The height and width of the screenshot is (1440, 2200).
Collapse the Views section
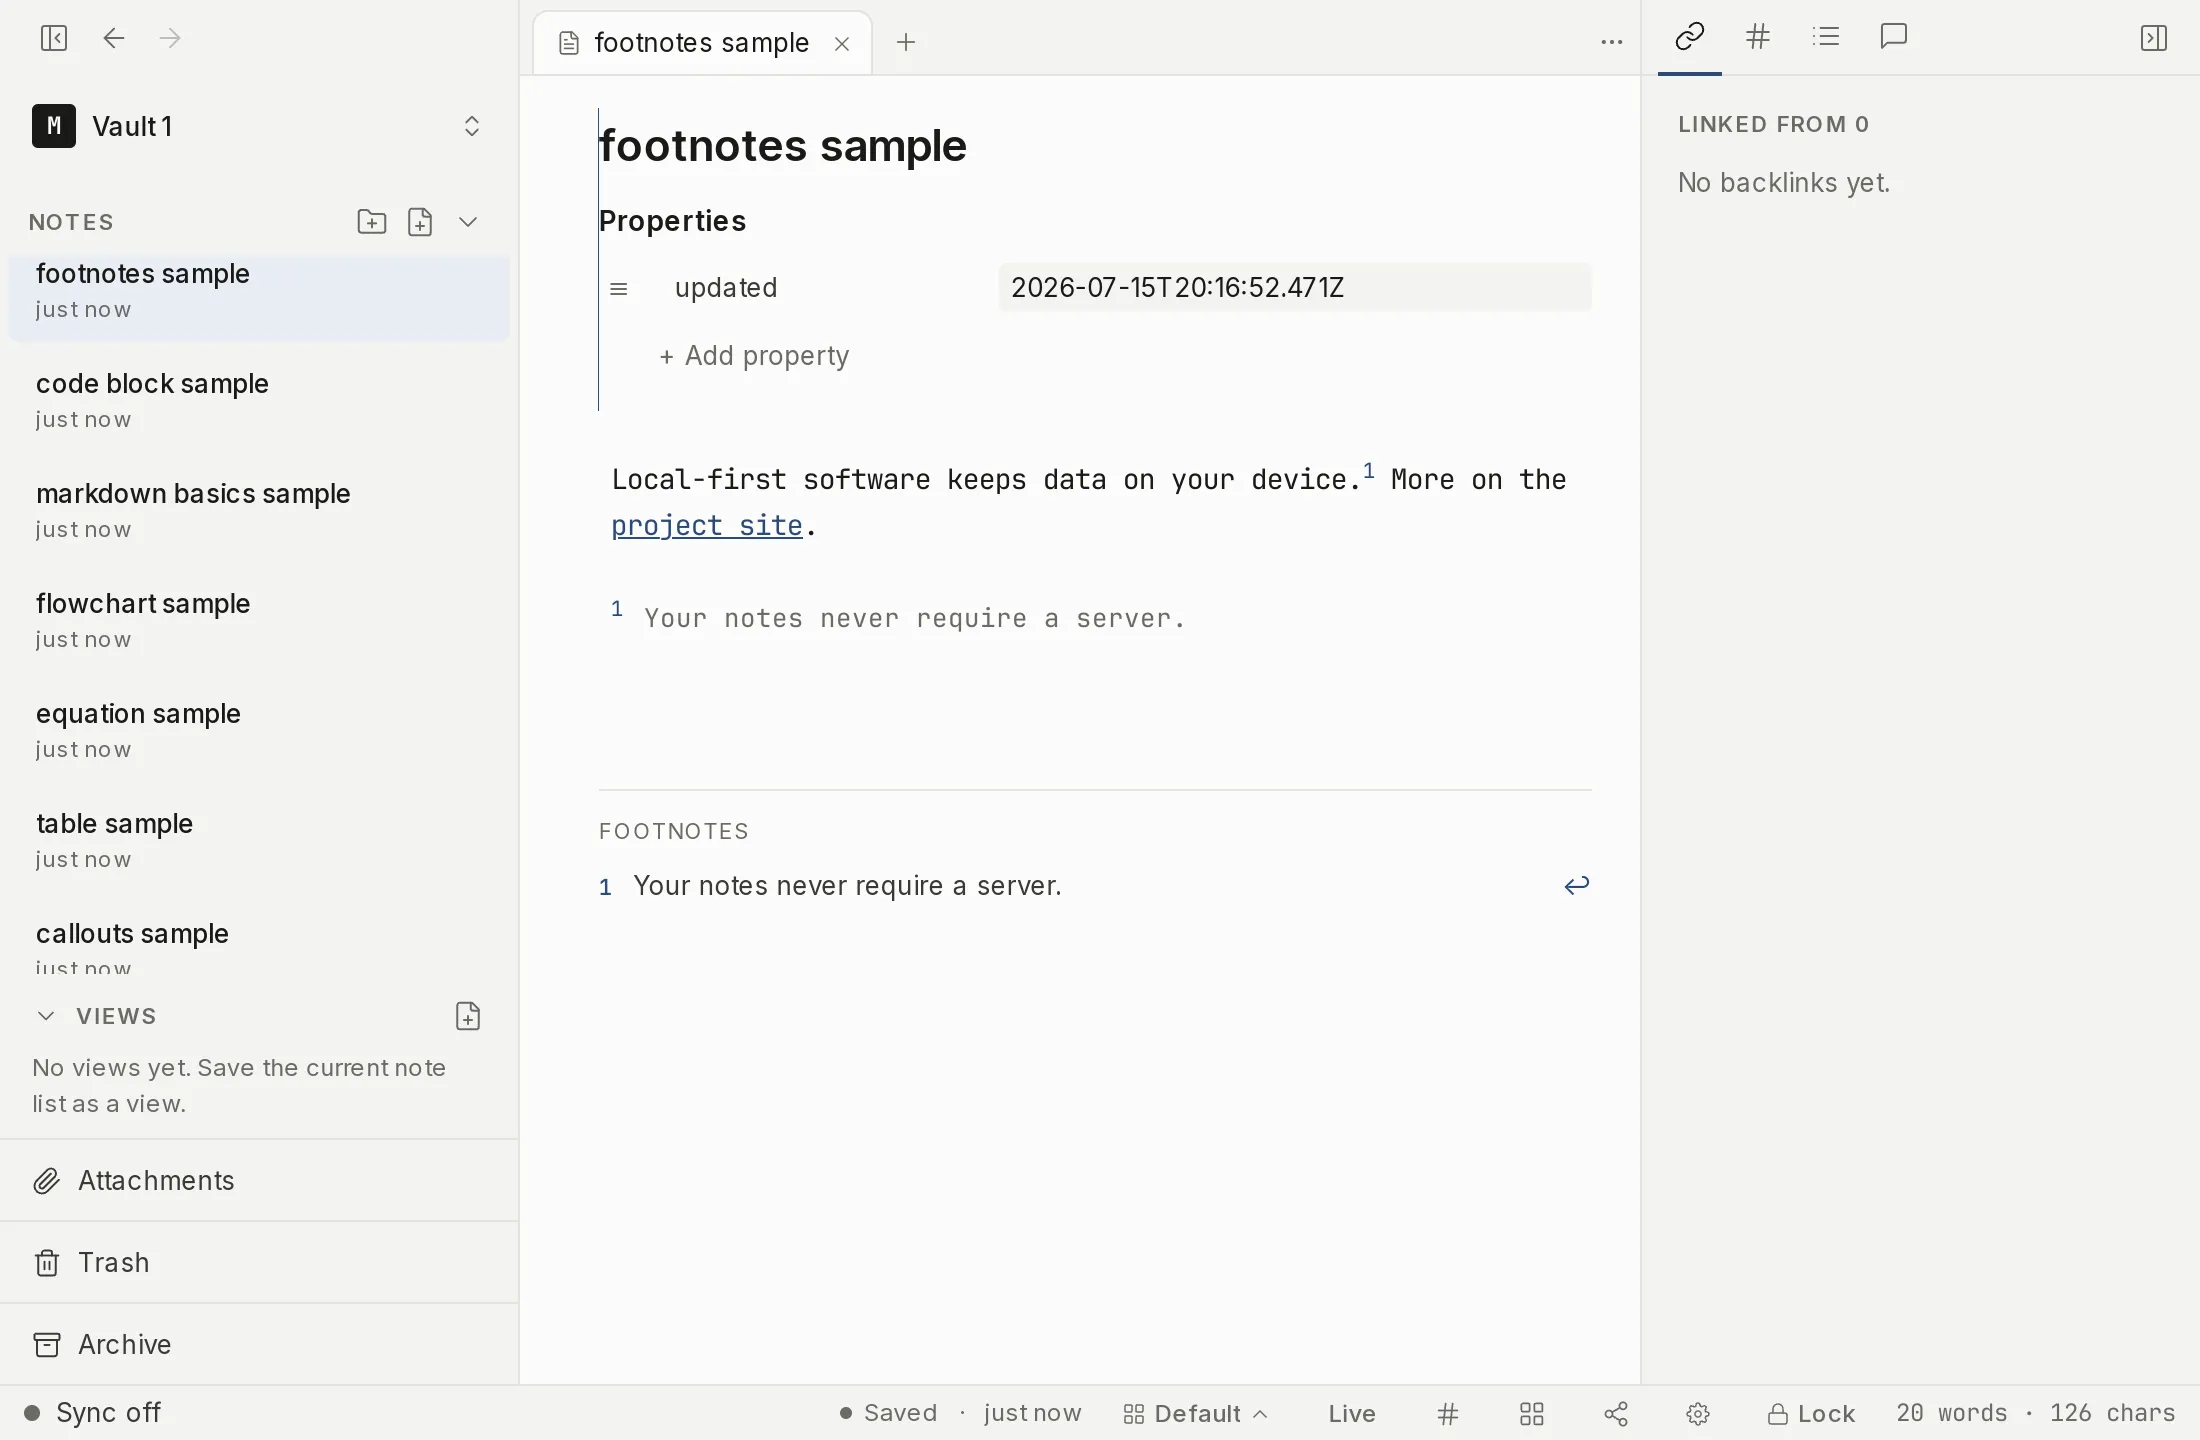(46, 1016)
